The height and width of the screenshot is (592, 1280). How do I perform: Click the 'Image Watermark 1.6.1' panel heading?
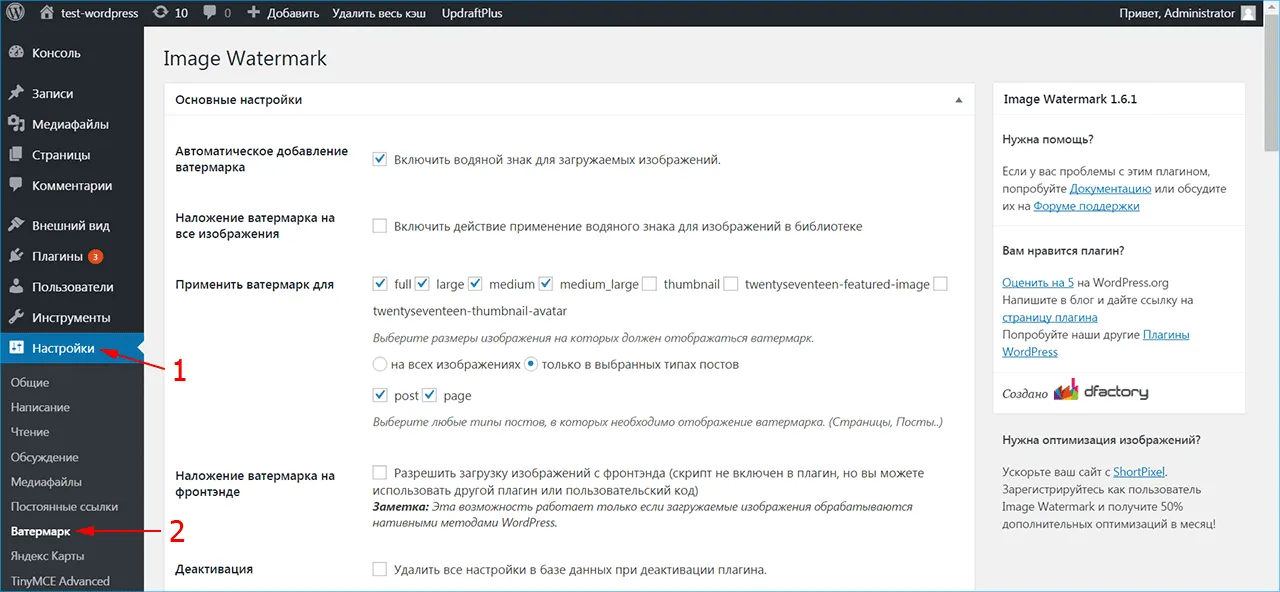coord(1070,99)
